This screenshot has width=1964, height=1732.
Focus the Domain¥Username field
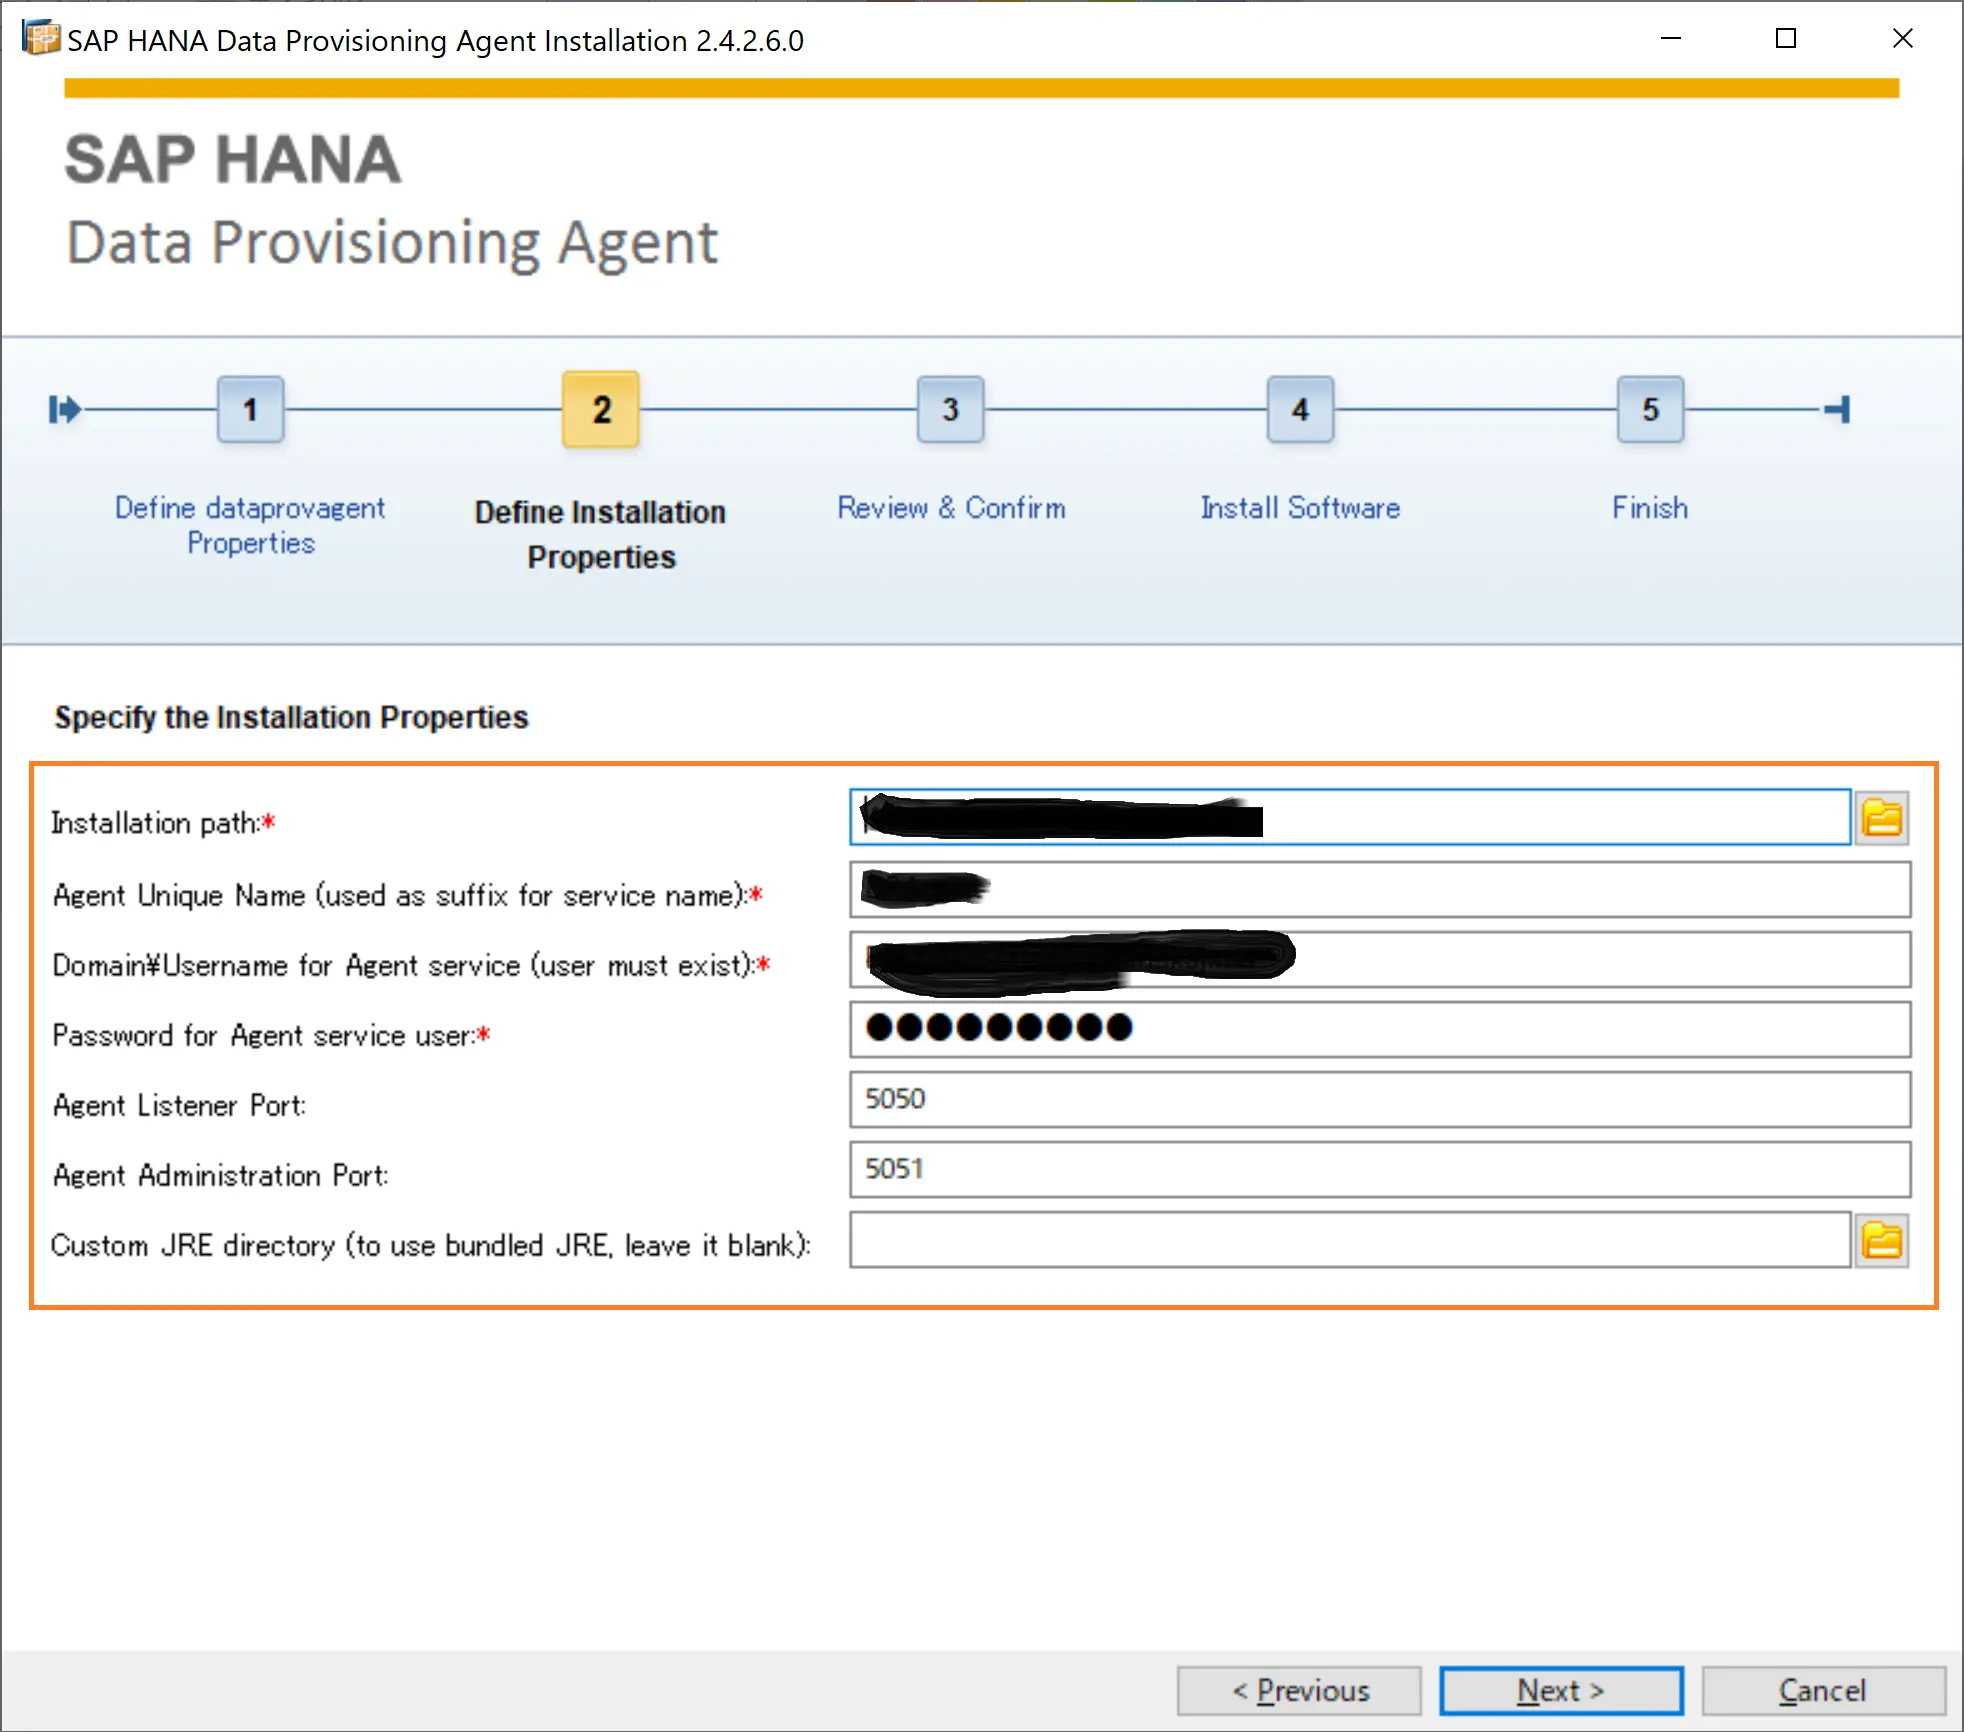[1380, 959]
